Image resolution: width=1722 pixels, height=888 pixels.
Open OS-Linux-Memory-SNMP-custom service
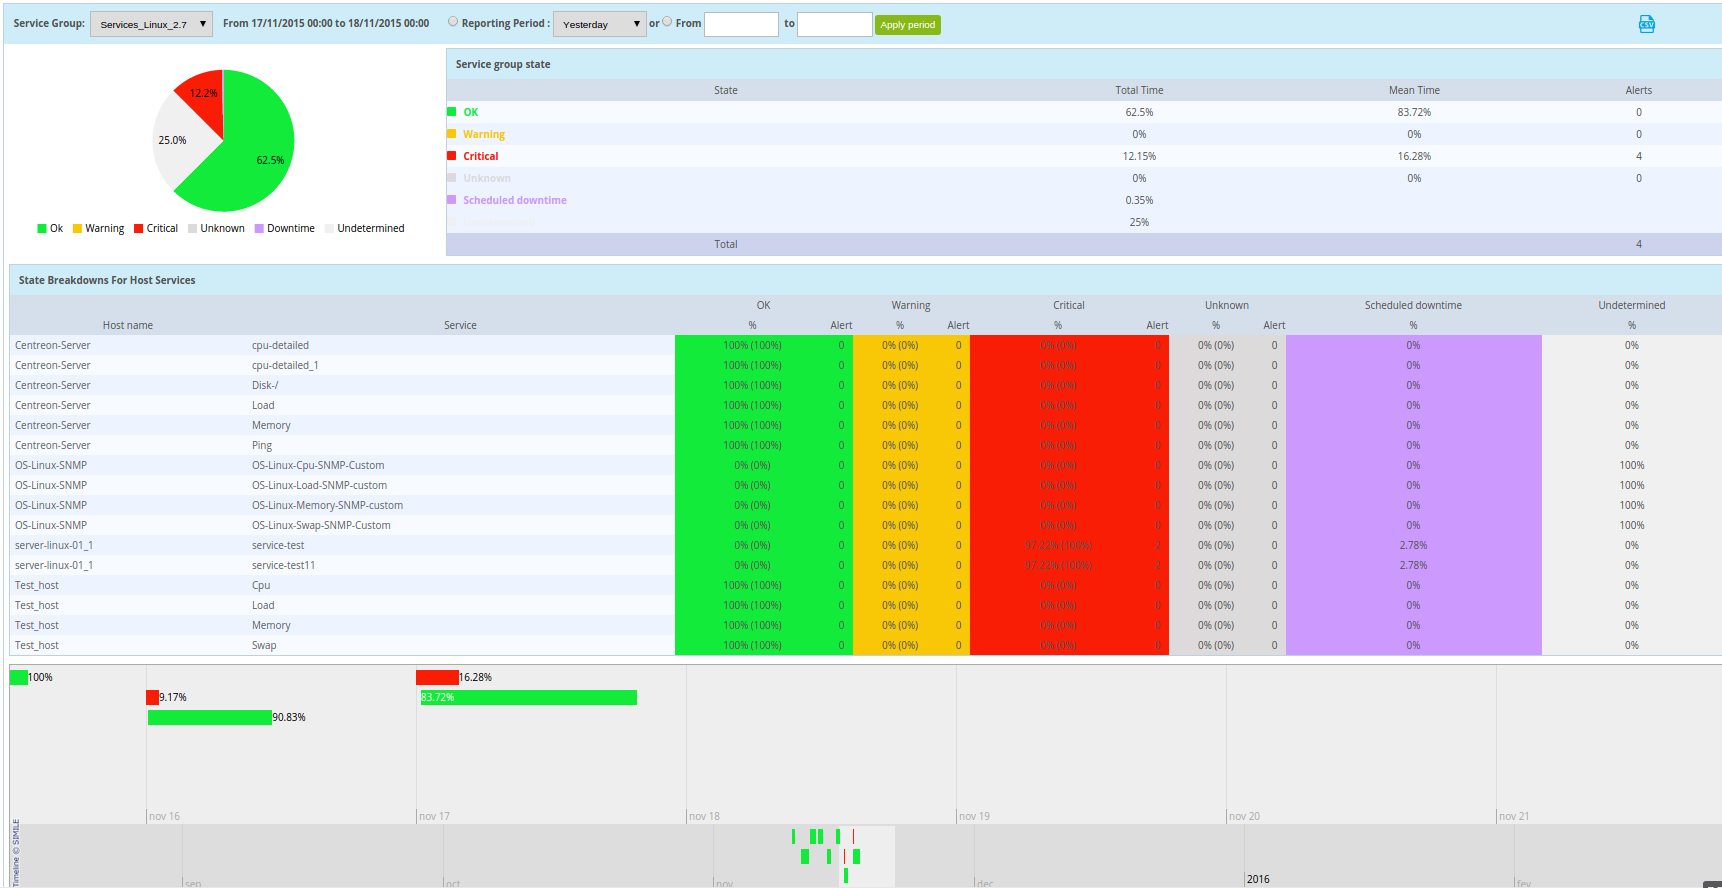[327, 505]
